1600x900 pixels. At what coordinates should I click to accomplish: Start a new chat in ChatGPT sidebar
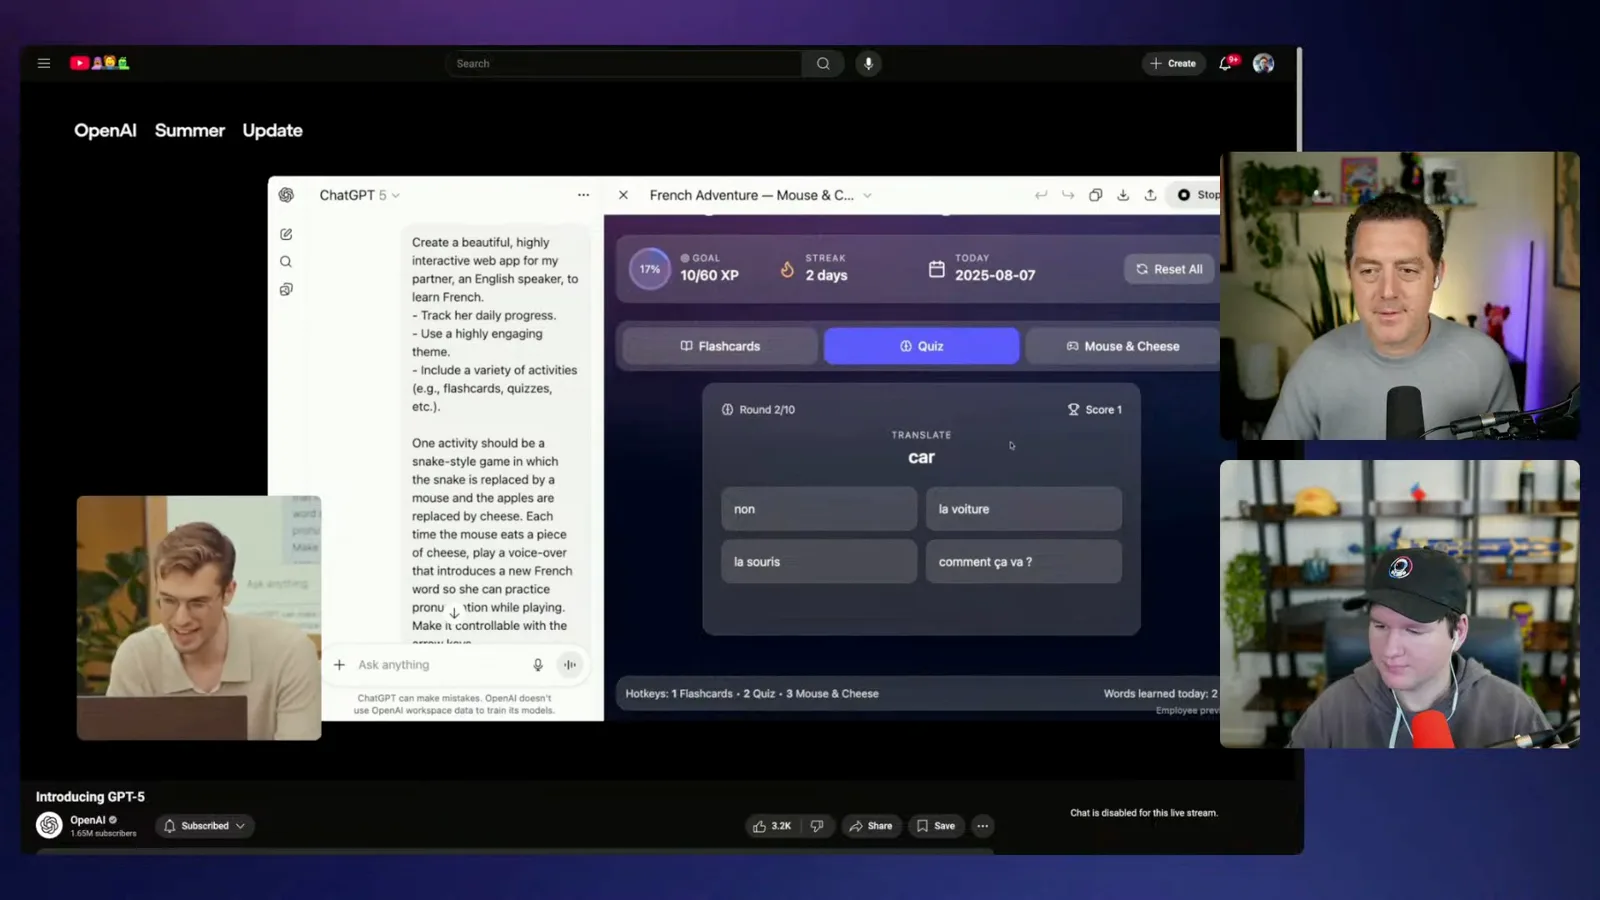(286, 234)
